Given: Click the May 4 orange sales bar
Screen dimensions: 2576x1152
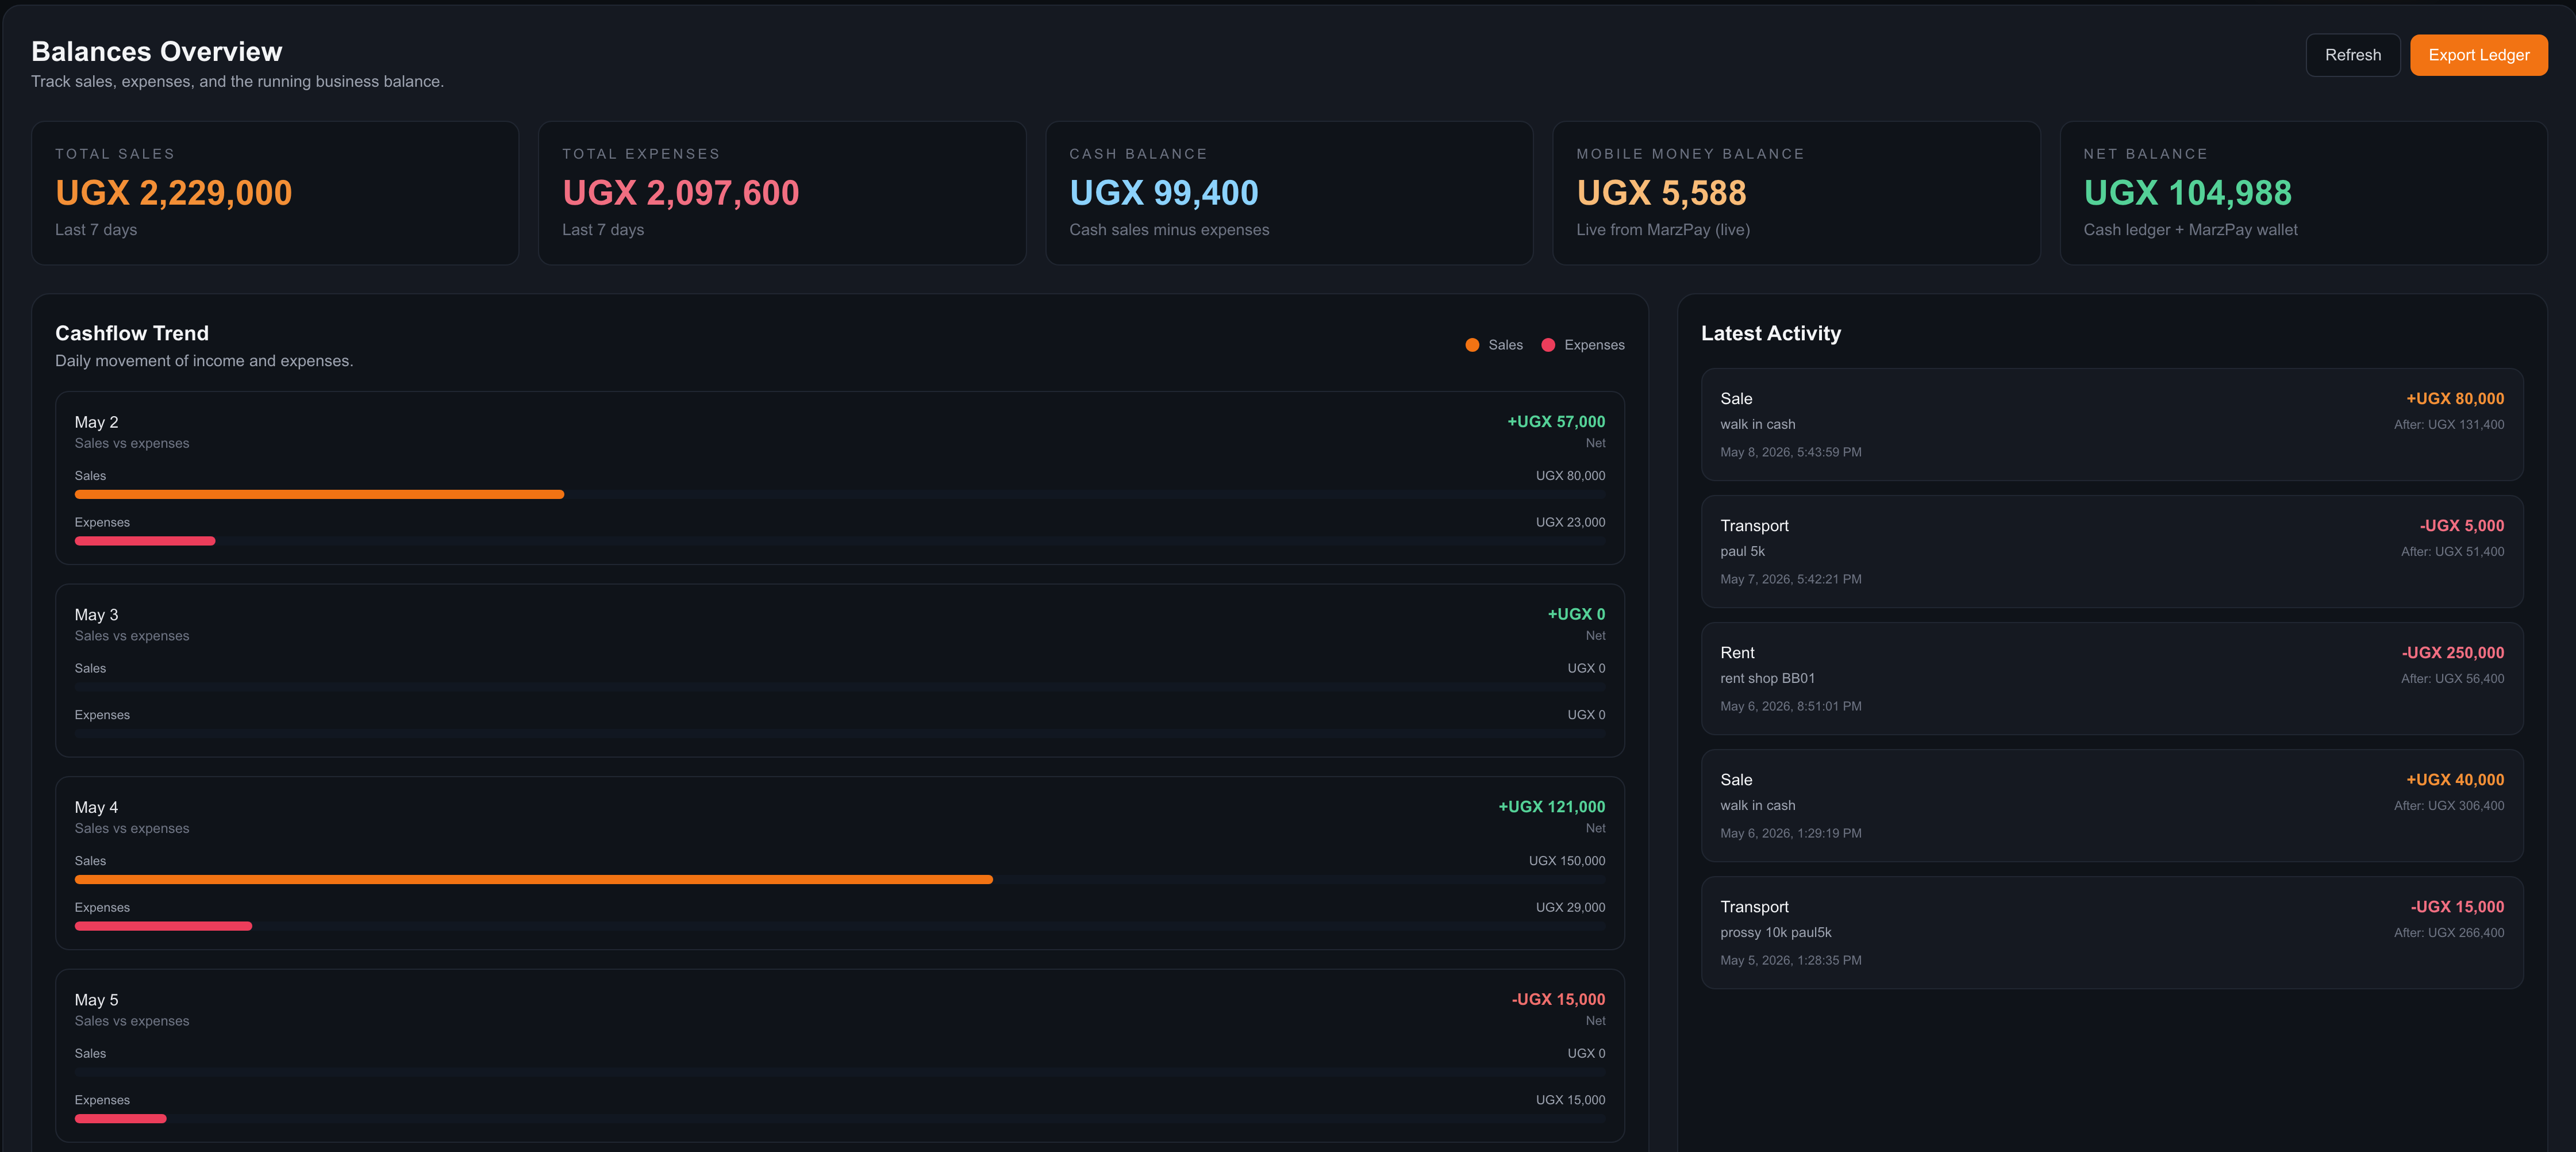Looking at the screenshot, I should [534, 879].
